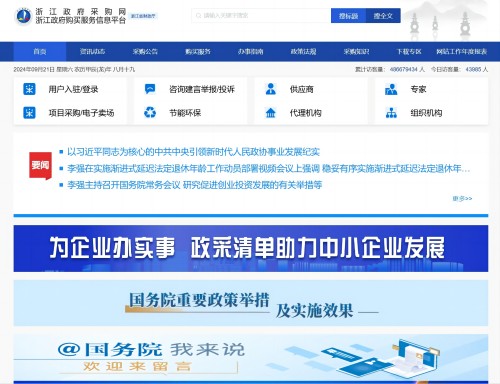Click the 浙江省财政厅 badge beside the title
The height and width of the screenshot is (384, 500).
point(143,16)
